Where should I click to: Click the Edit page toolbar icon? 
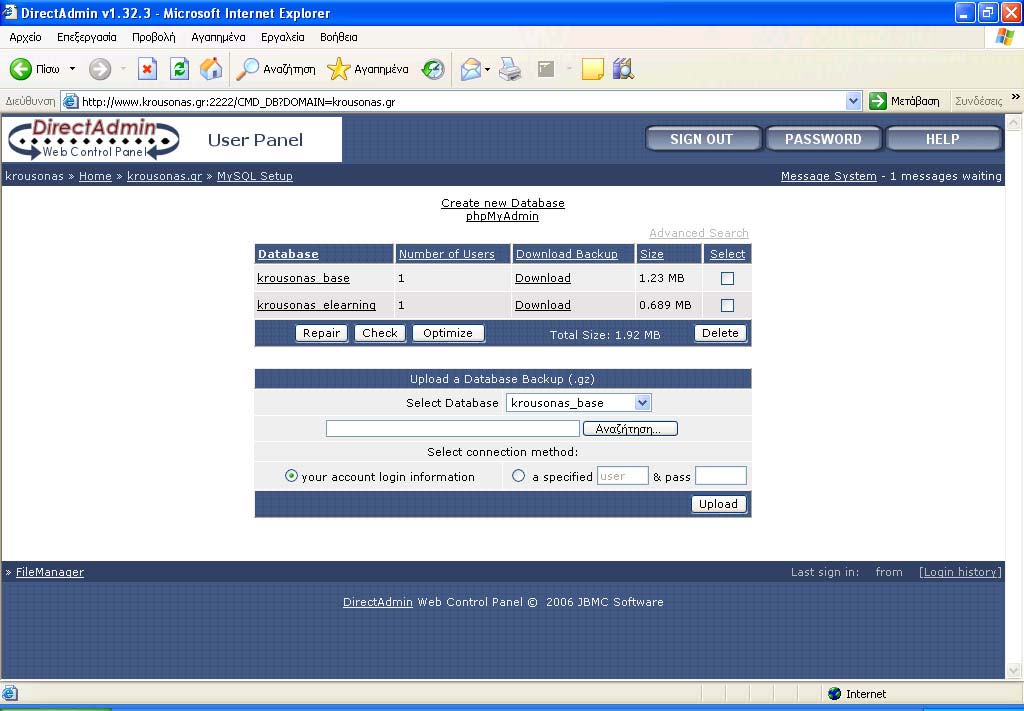(x=546, y=69)
